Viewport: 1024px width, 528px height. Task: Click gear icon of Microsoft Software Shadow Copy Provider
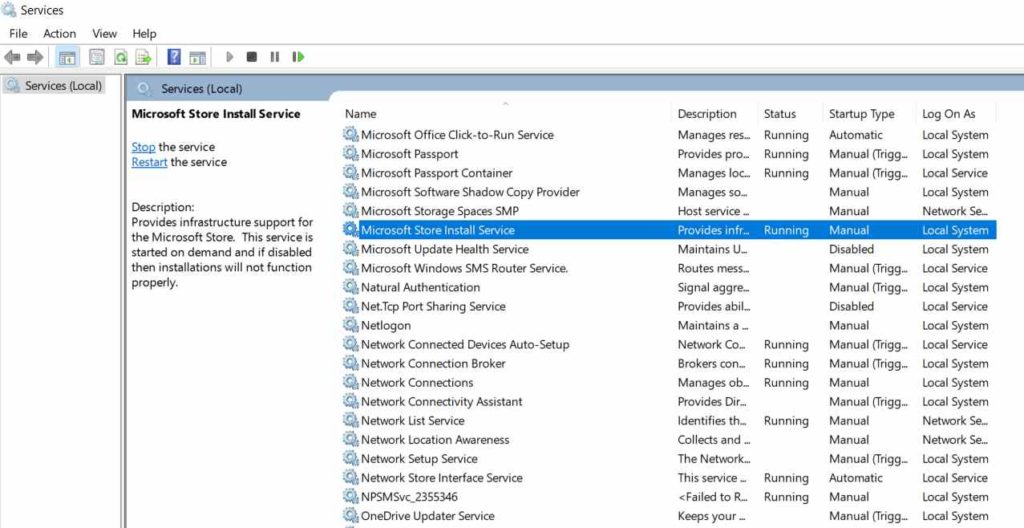[x=351, y=191]
